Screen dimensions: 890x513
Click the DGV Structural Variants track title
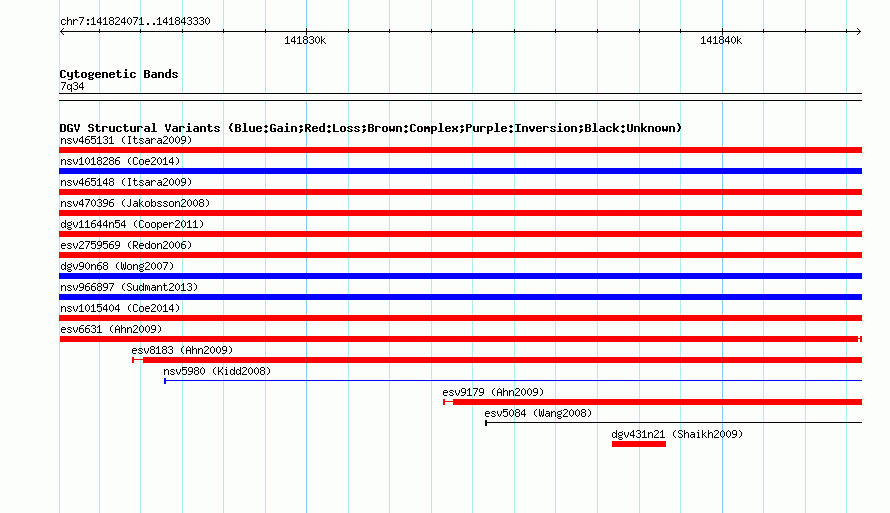pyautogui.click(x=371, y=128)
